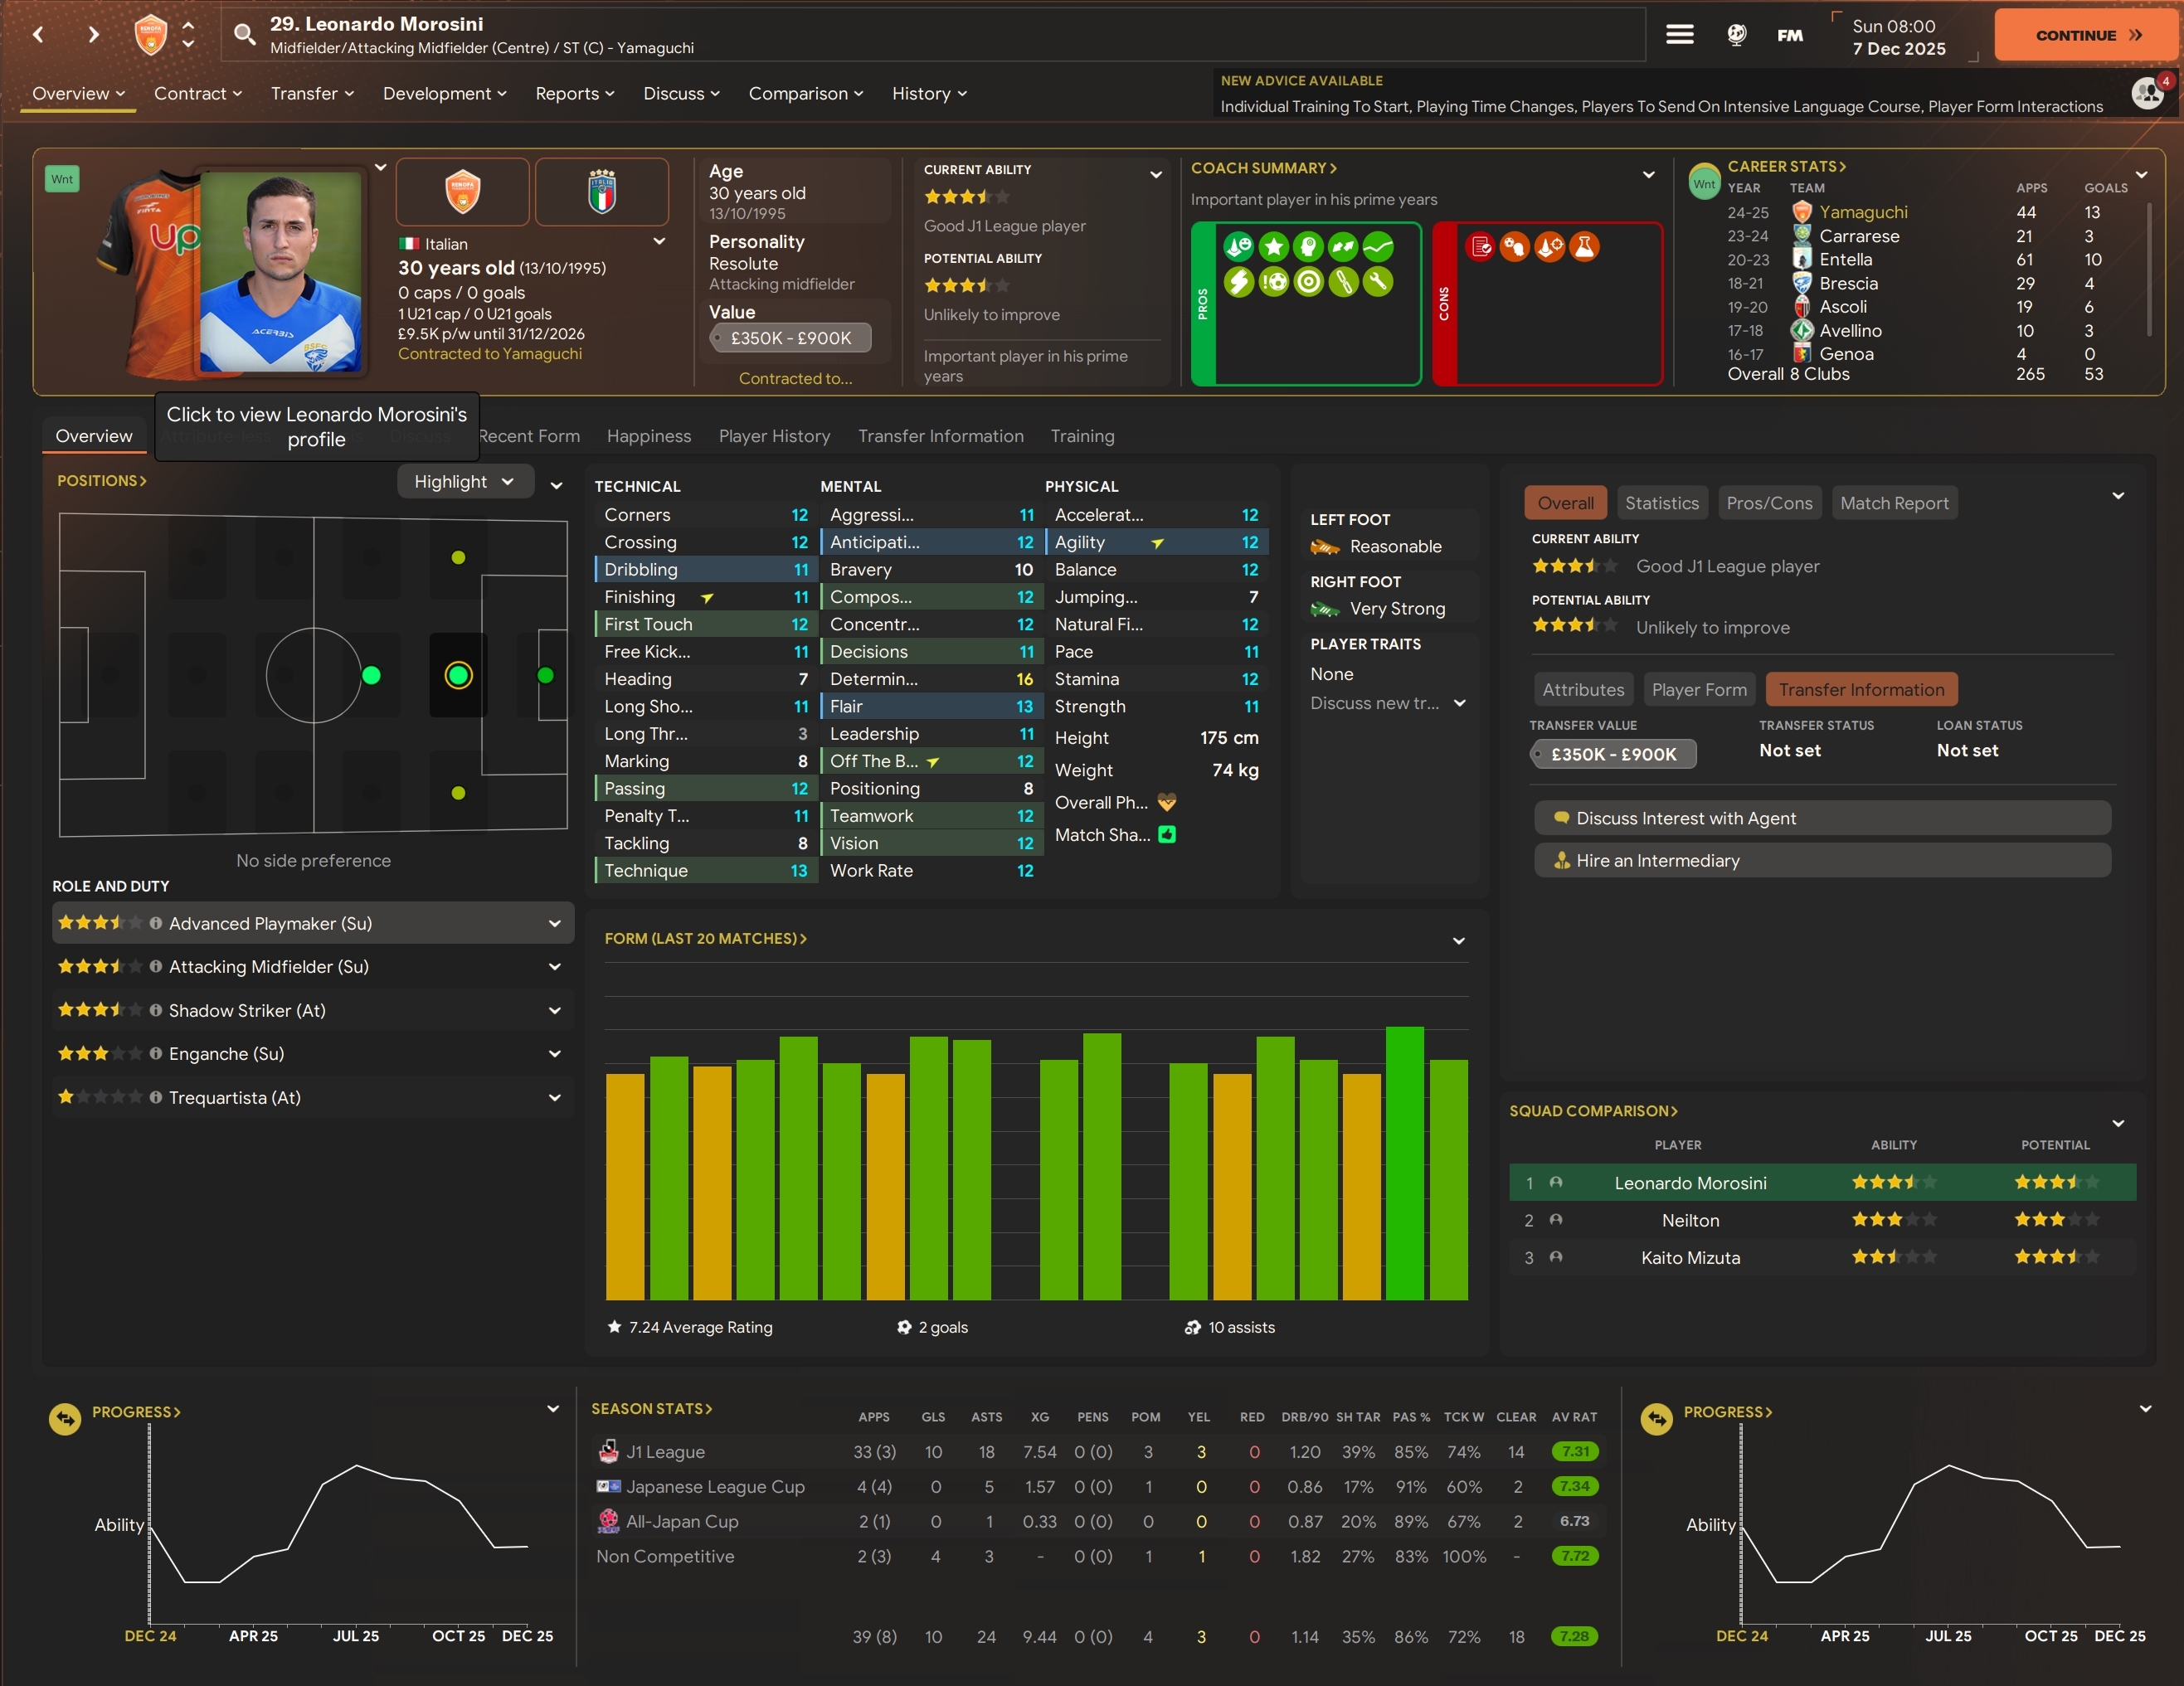Switch to the Player Form toggle button
The height and width of the screenshot is (1686, 2184).
[1698, 689]
